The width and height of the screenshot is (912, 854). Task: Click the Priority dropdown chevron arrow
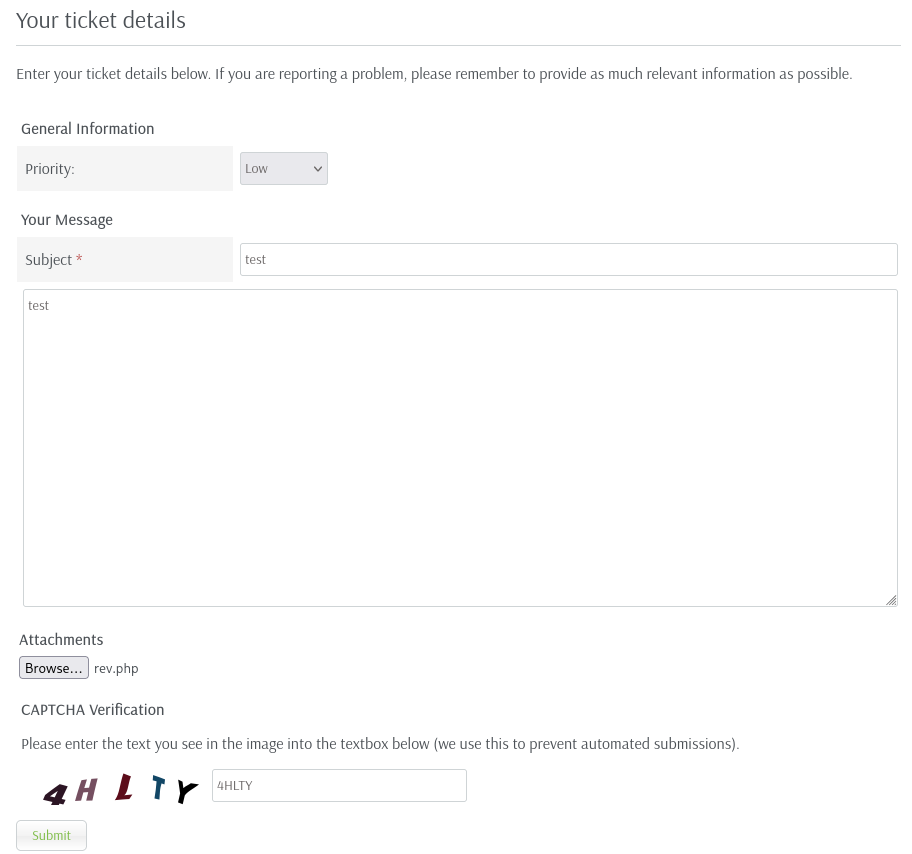coord(318,169)
